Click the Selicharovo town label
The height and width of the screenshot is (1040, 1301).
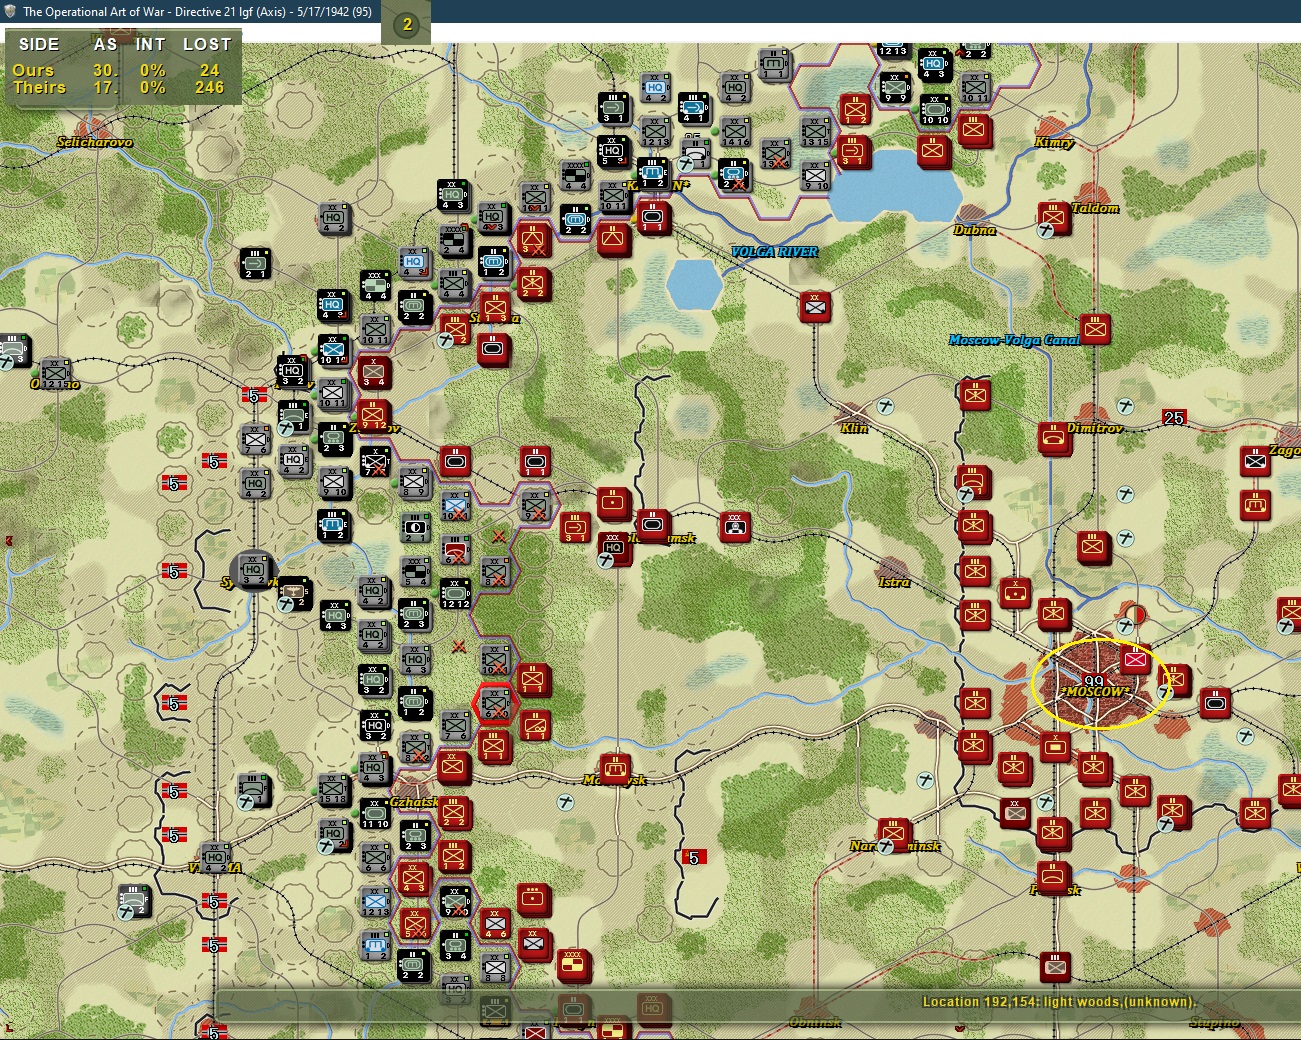pyautogui.click(x=95, y=142)
